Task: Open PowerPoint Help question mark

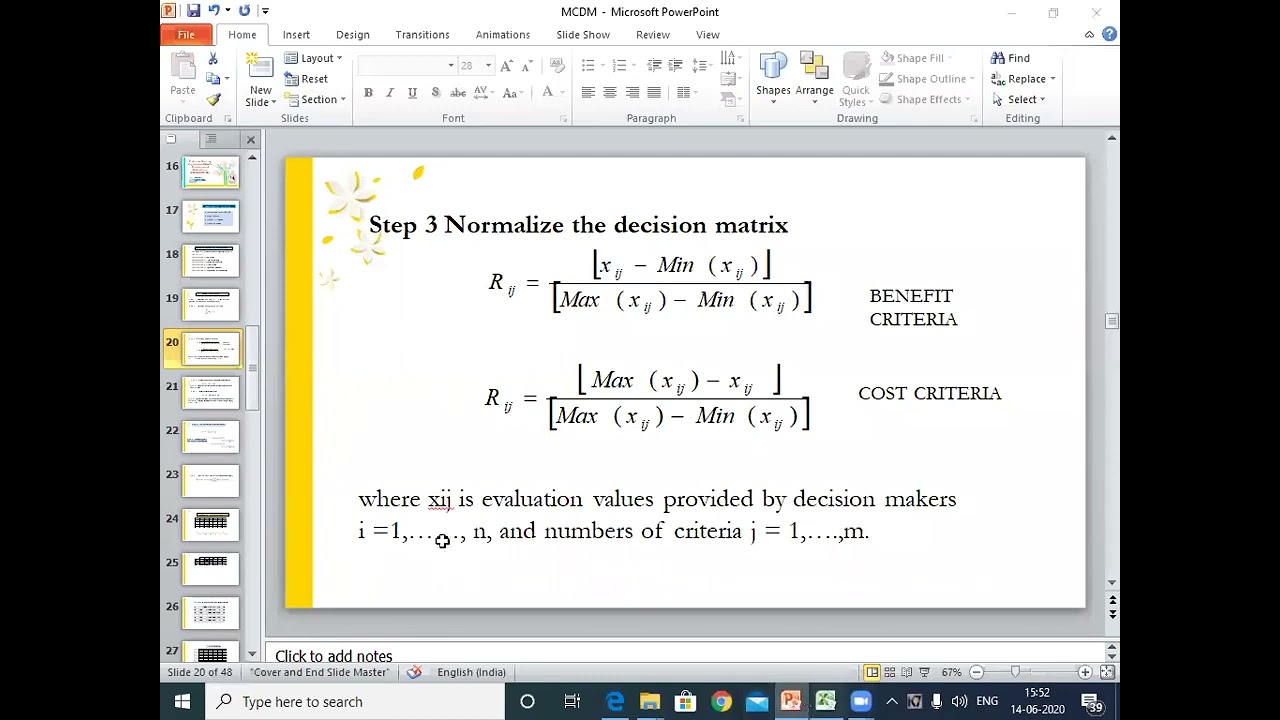Action: (1109, 34)
